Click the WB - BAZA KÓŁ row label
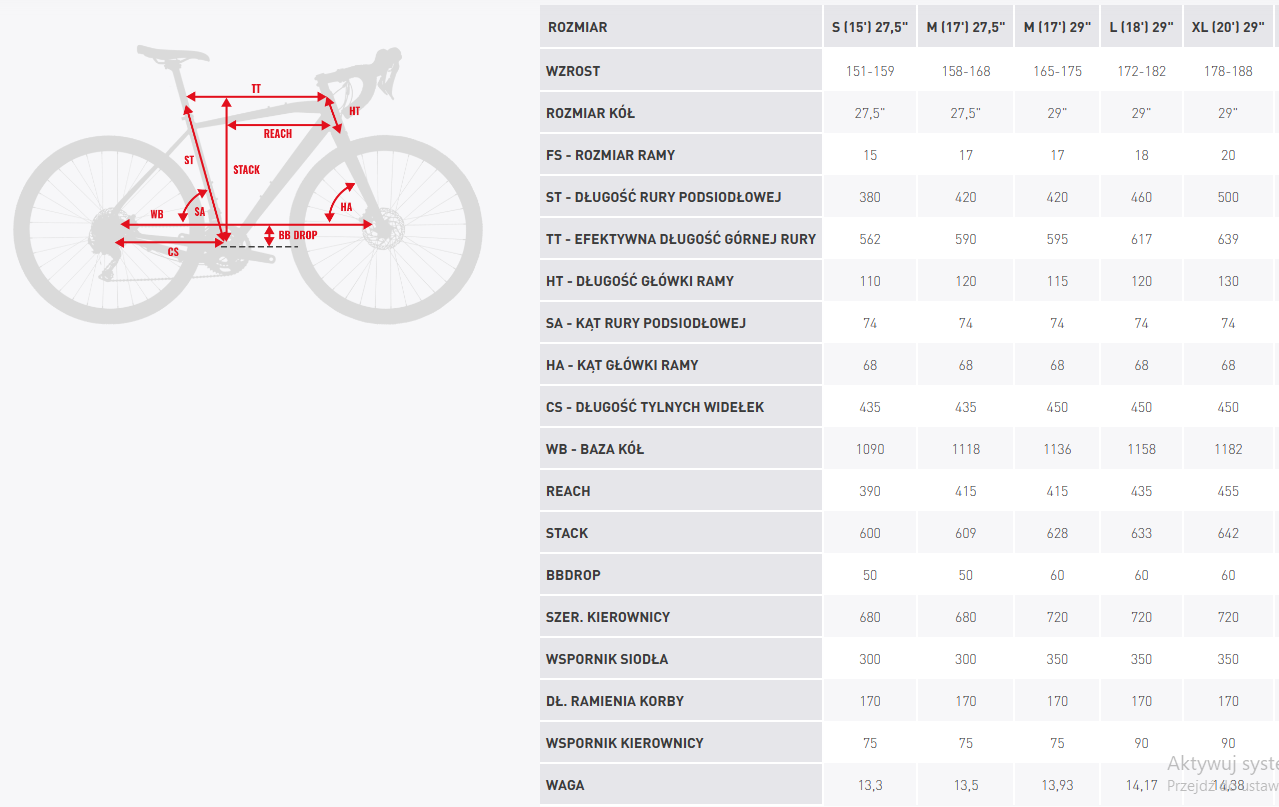 pyautogui.click(x=595, y=449)
